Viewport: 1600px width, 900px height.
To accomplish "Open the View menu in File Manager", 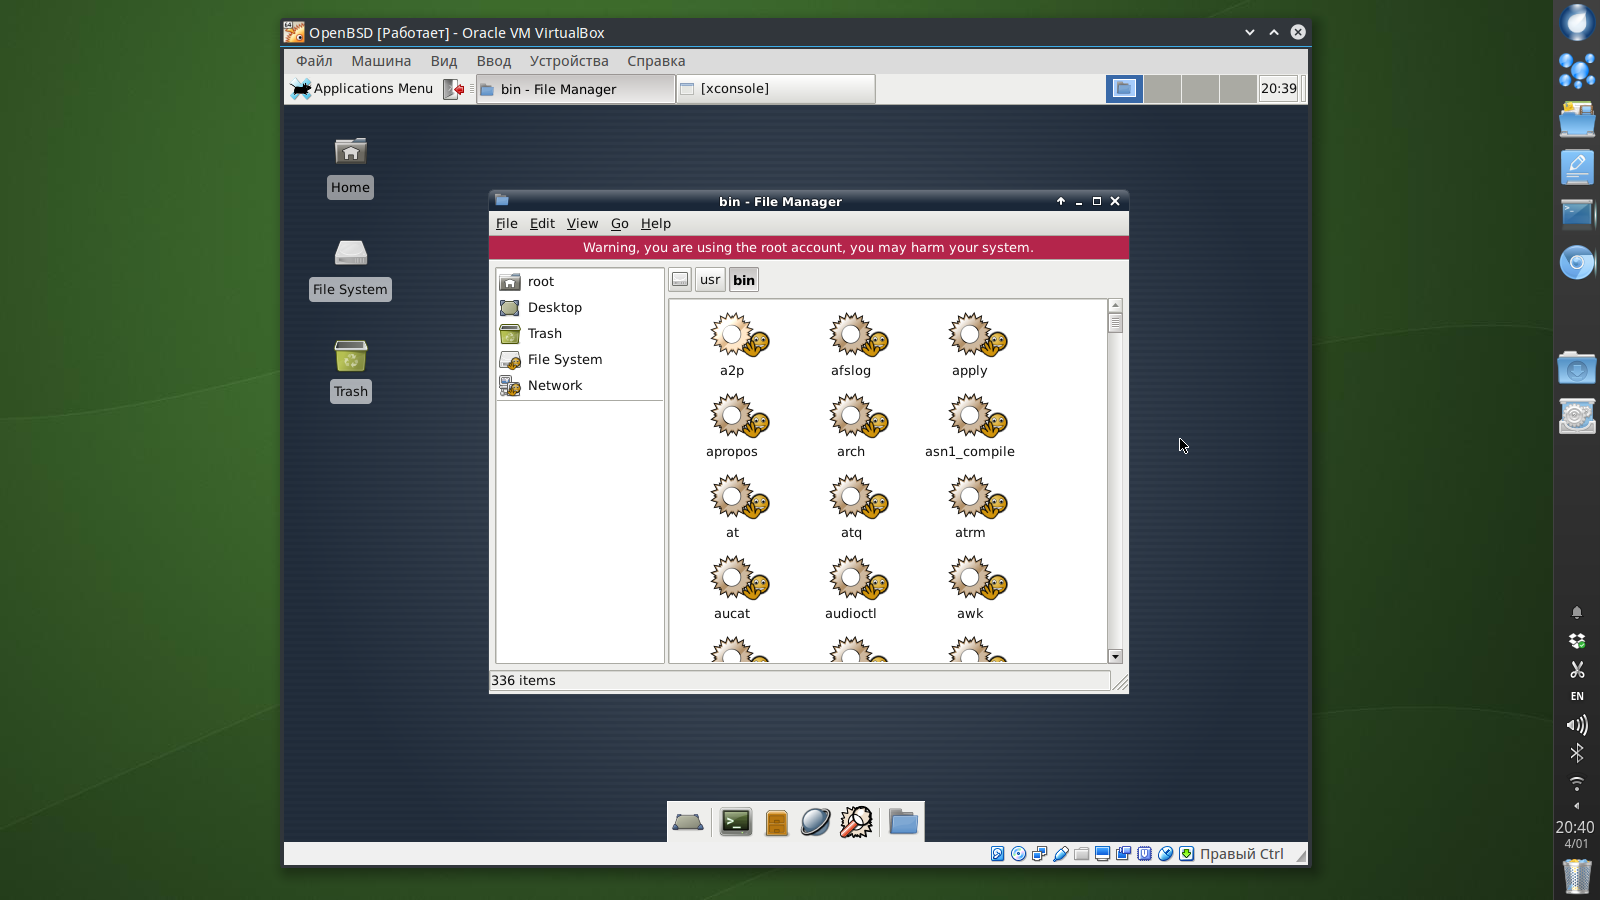I will (x=582, y=223).
